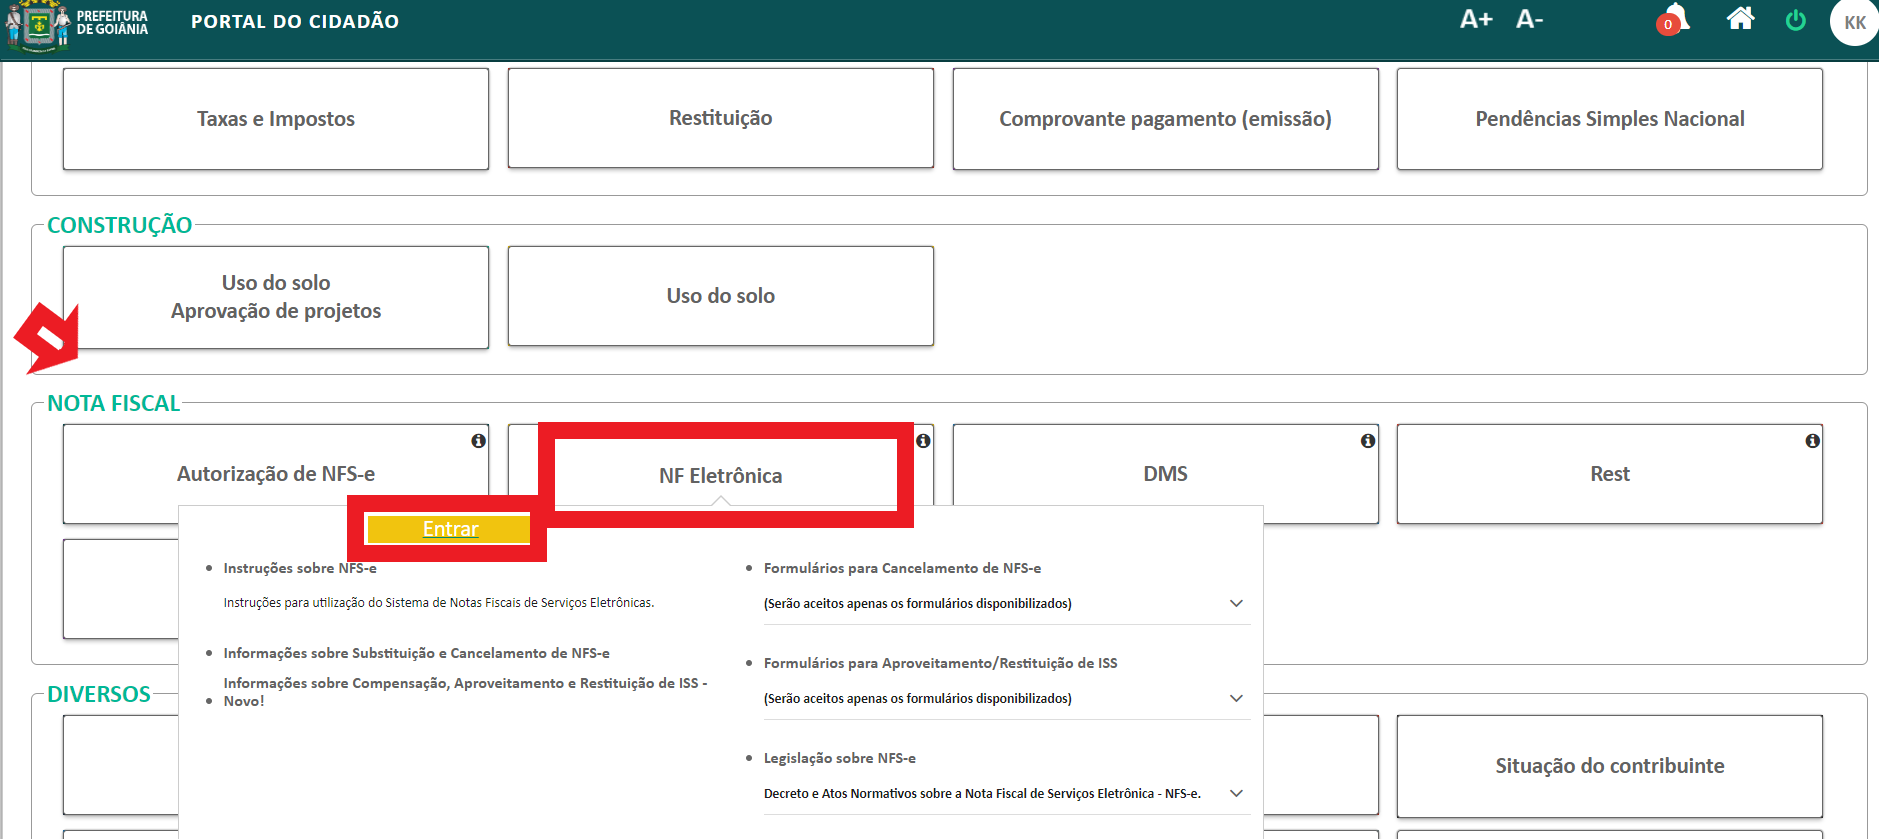Increase font size with A+
Image resolution: width=1879 pixels, height=839 pixels.
1475,19
